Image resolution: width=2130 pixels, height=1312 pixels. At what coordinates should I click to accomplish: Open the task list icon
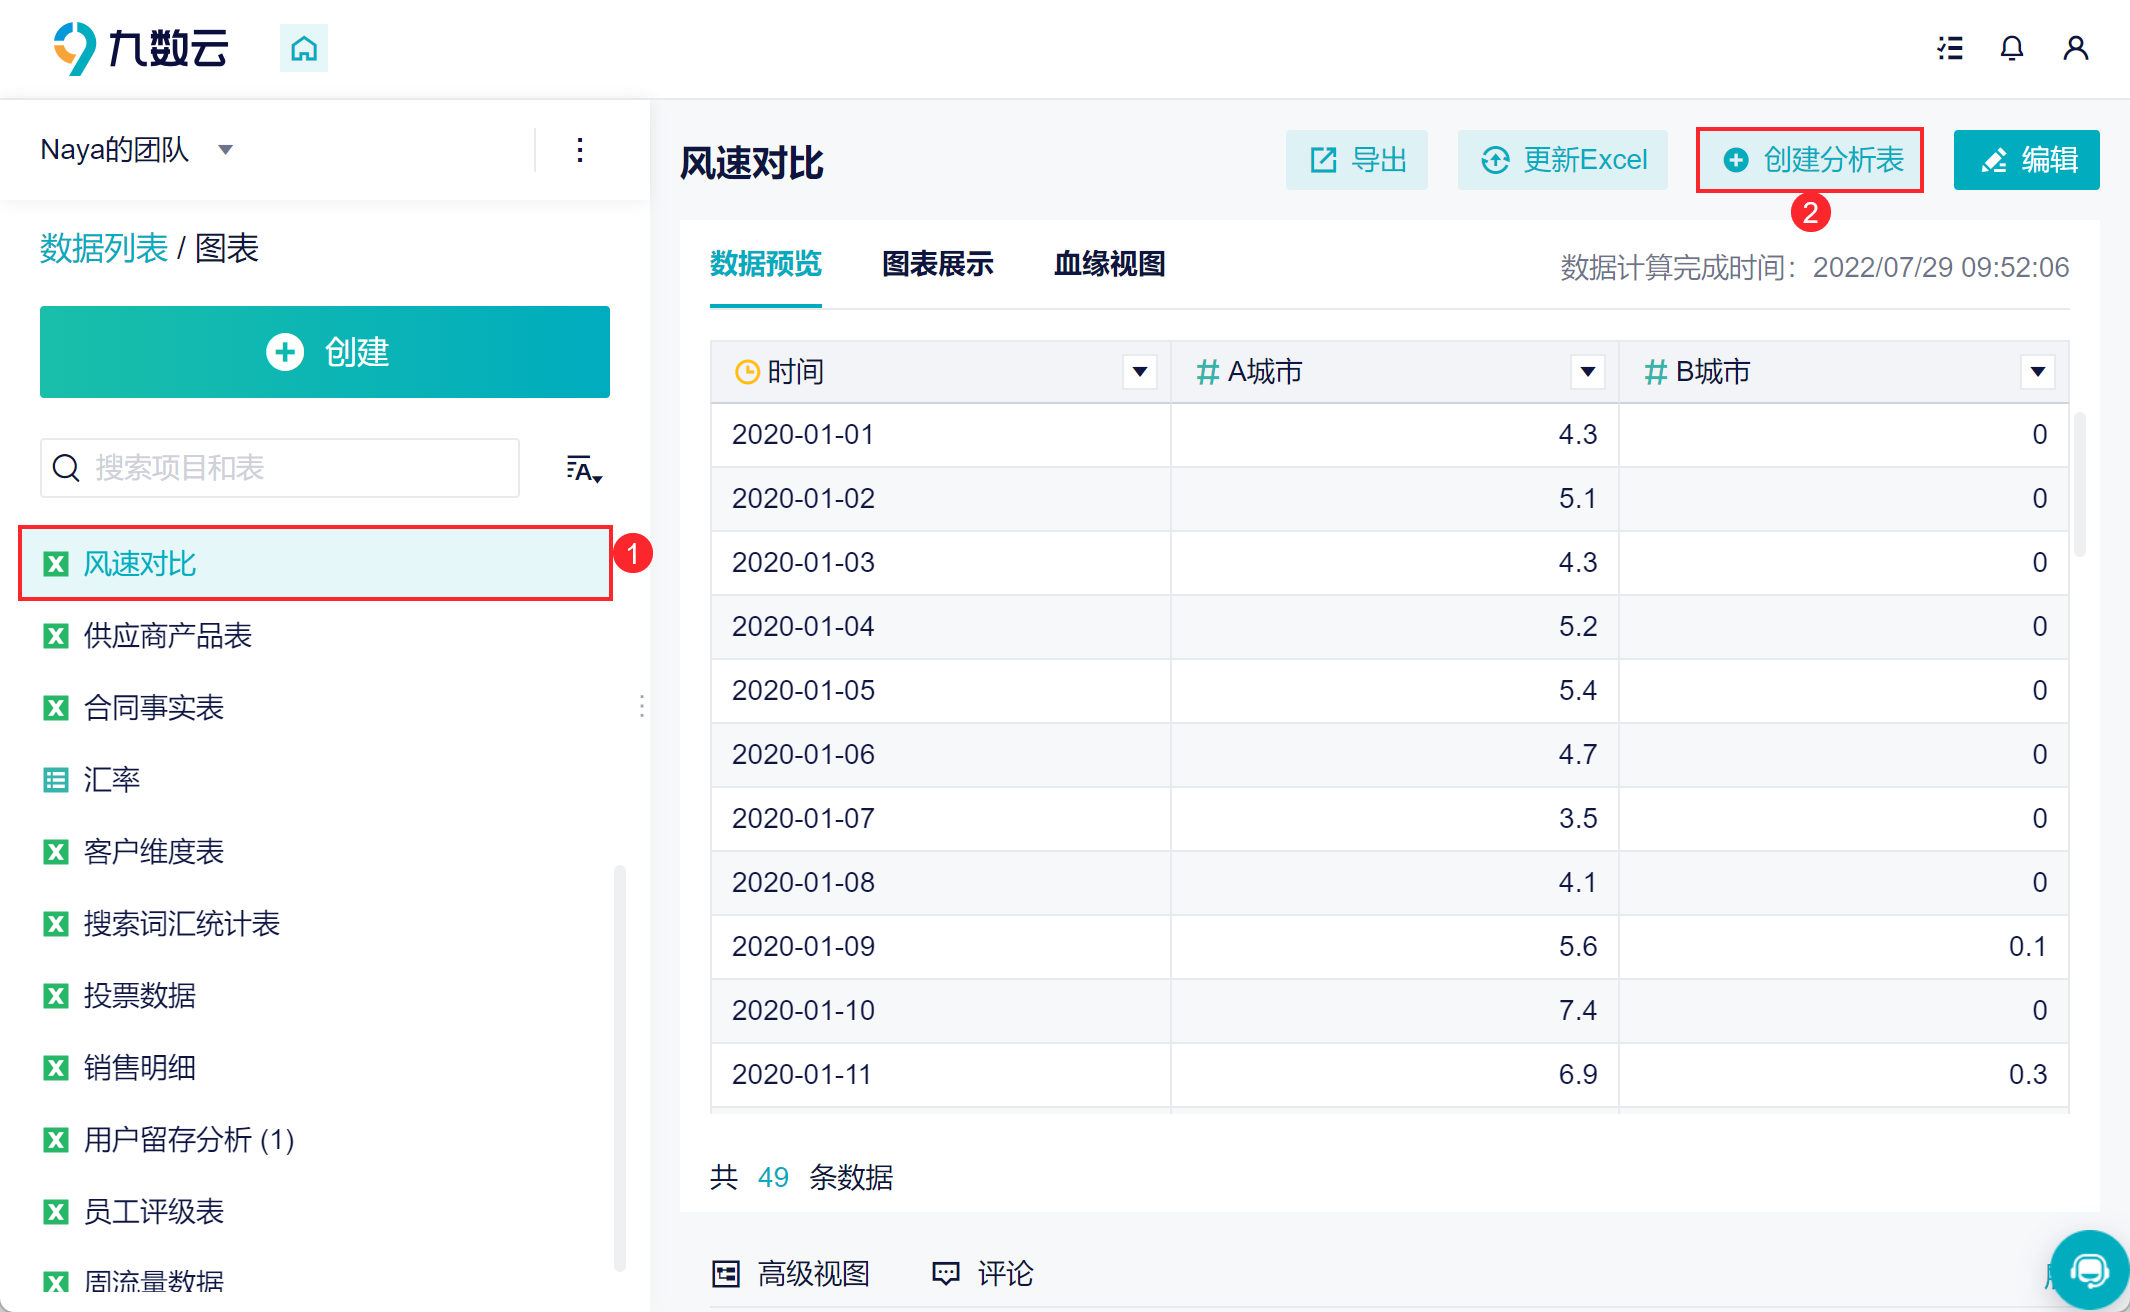(1950, 48)
